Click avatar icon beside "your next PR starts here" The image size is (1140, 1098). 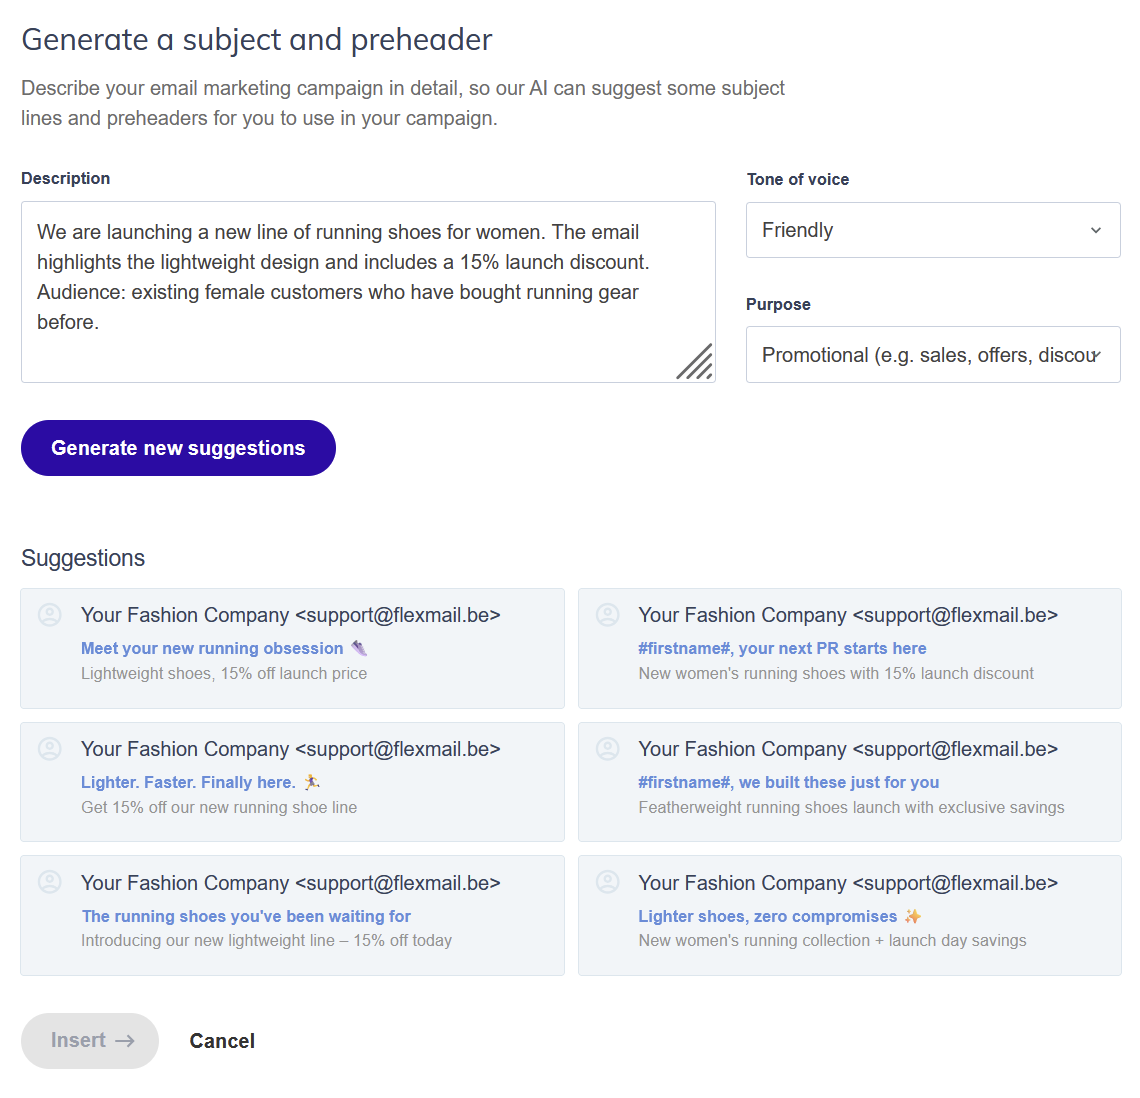[x=608, y=615]
